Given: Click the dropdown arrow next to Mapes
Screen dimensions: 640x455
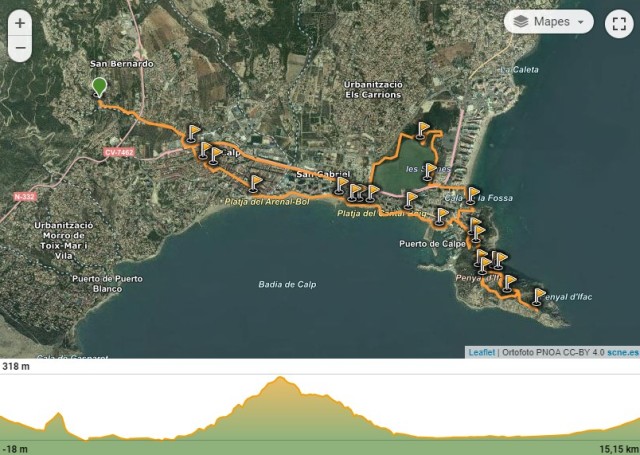Looking at the screenshot, I should click(581, 22).
